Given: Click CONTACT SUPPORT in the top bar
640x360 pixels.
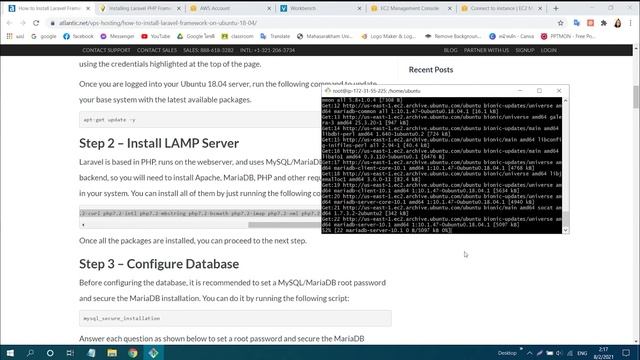Looking at the screenshot, I should [106, 50].
